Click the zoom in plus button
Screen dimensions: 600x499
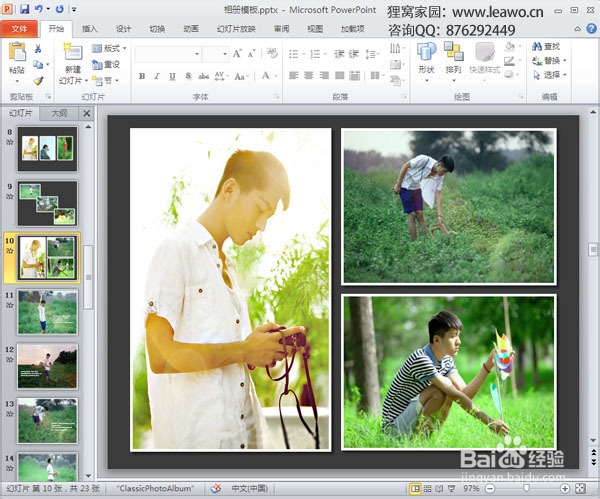565,488
